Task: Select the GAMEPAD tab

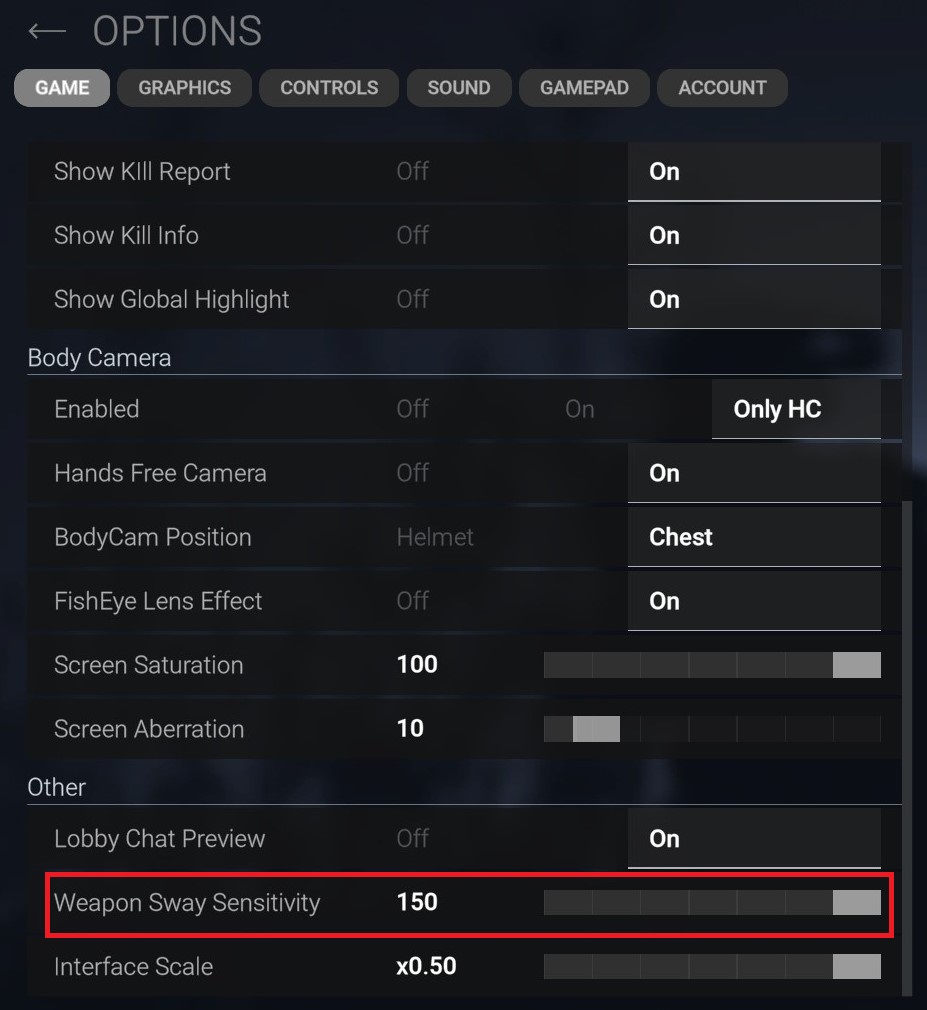Action: (584, 88)
